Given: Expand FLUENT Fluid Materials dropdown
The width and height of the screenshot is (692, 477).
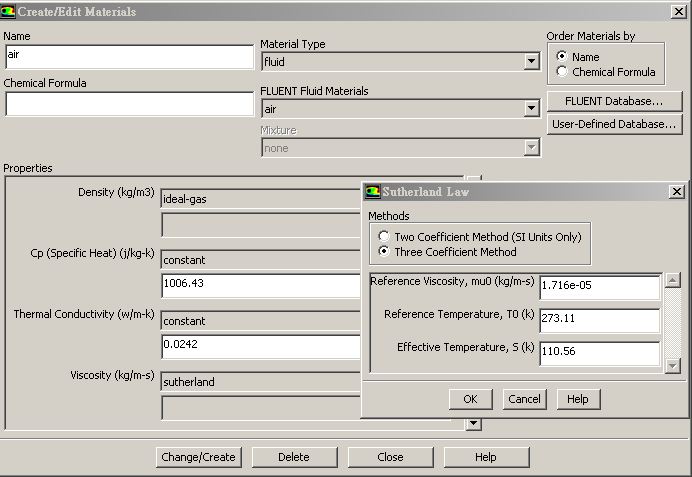Looking at the screenshot, I should point(531,109).
